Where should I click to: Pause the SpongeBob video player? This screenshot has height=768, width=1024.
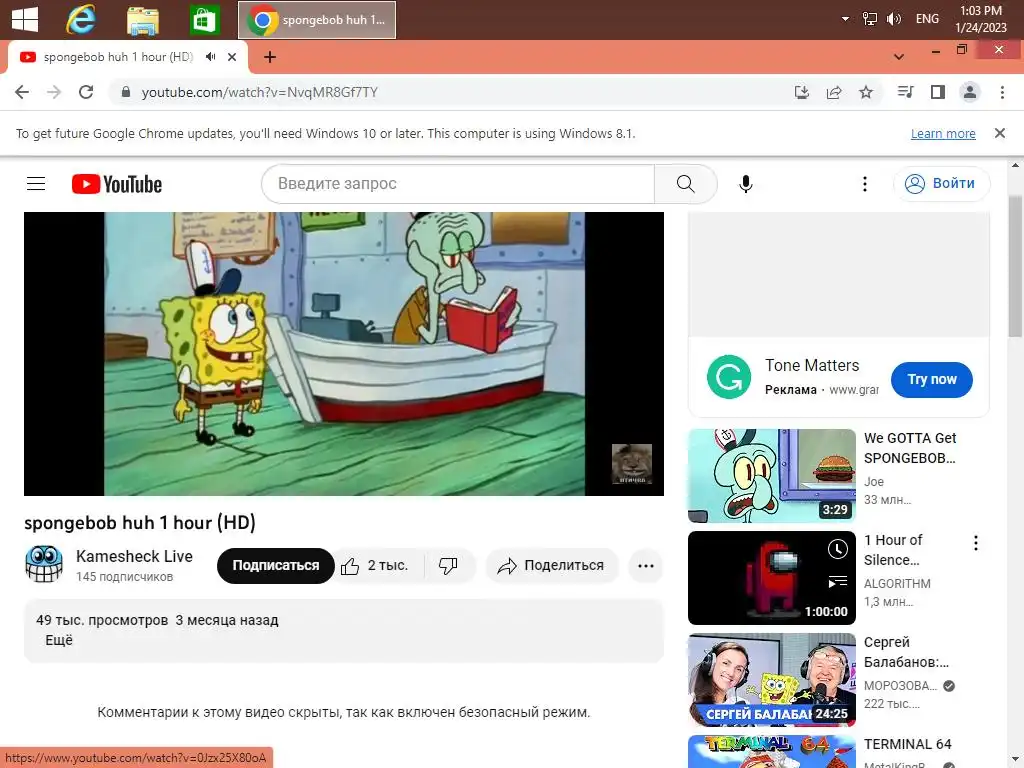[344, 353]
